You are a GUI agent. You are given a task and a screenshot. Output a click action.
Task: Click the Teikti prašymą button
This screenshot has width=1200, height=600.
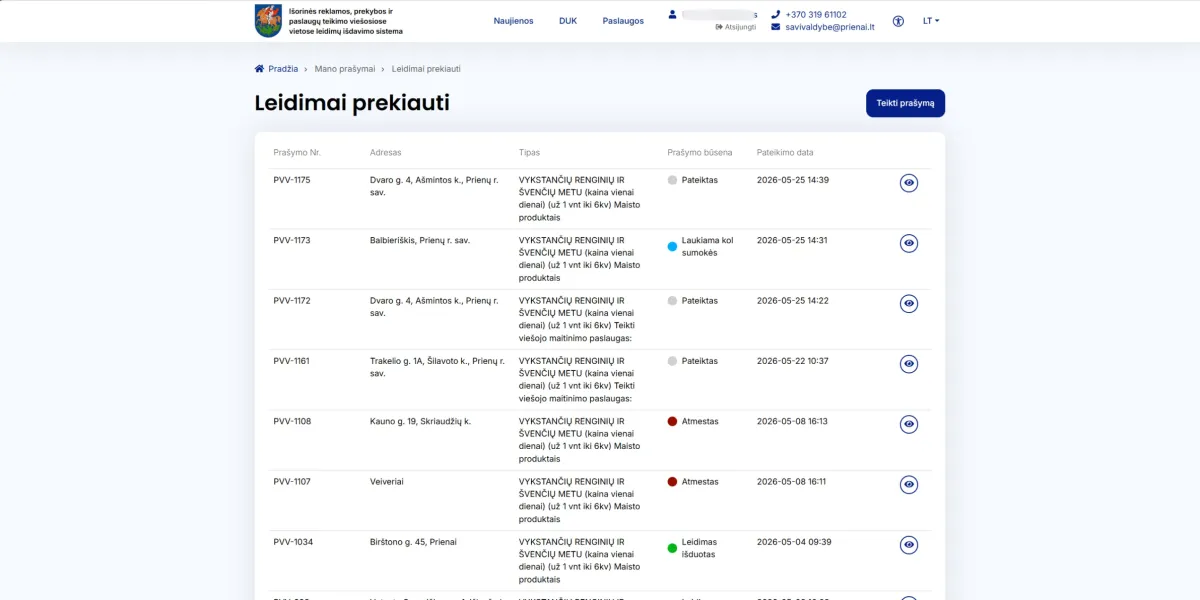tap(905, 103)
